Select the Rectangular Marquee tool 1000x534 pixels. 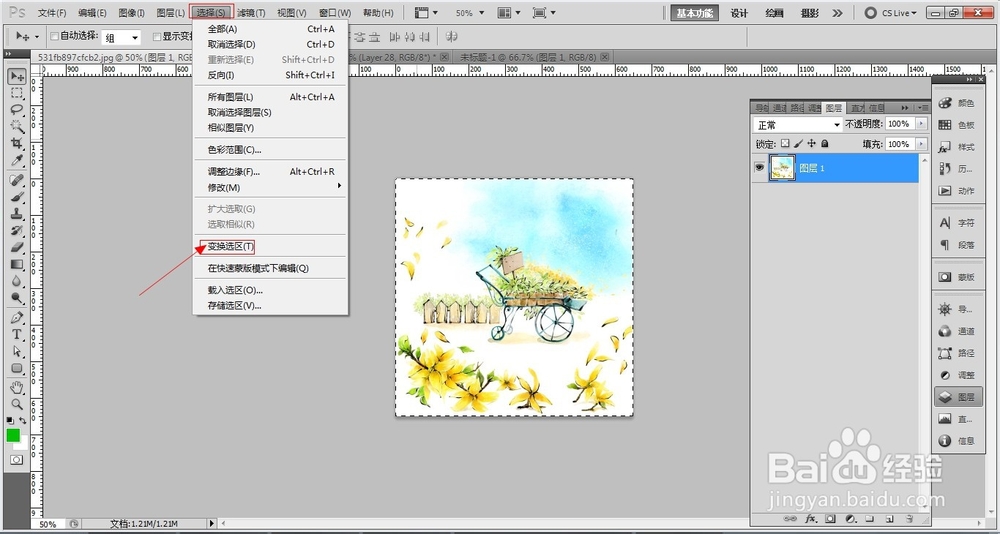click(17, 93)
